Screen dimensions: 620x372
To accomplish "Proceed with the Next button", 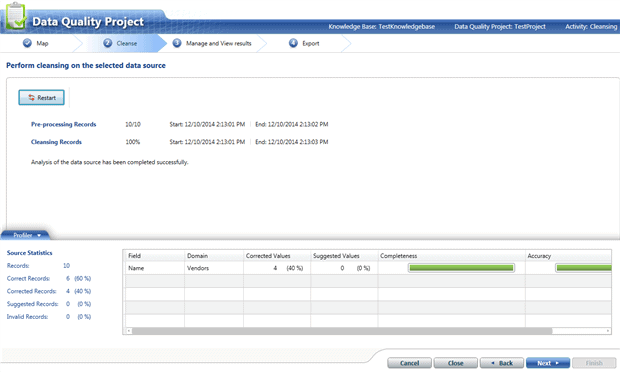I will [x=548, y=363].
